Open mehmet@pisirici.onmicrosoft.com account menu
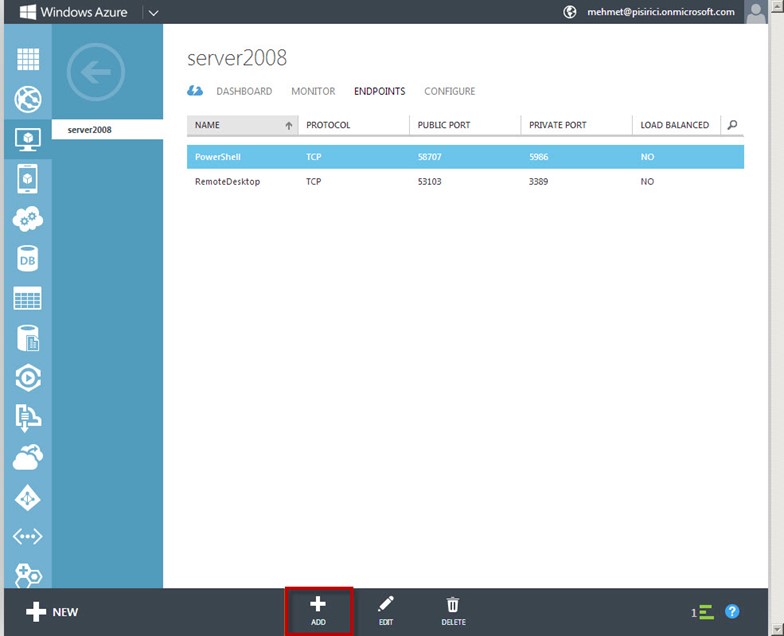The height and width of the screenshot is (636, 784). (660, 12)
